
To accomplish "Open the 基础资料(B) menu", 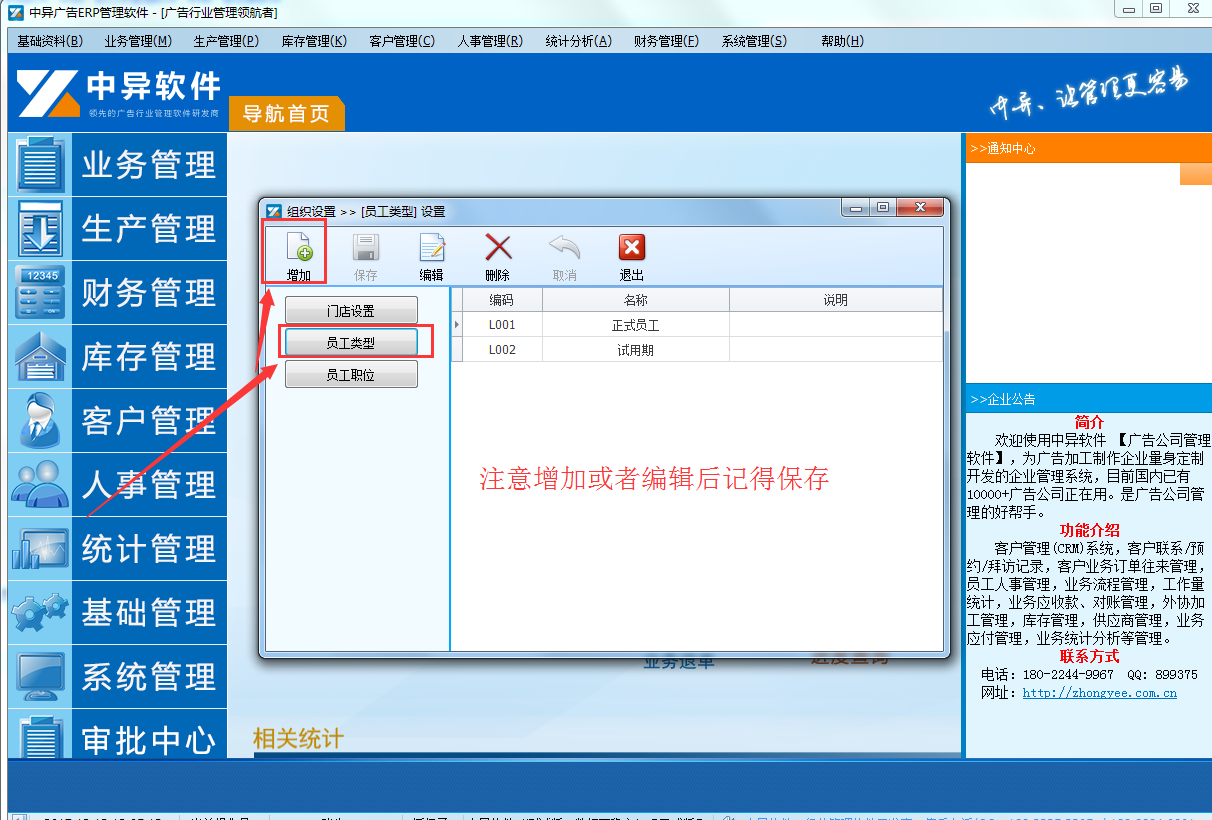I will [50, 41].
